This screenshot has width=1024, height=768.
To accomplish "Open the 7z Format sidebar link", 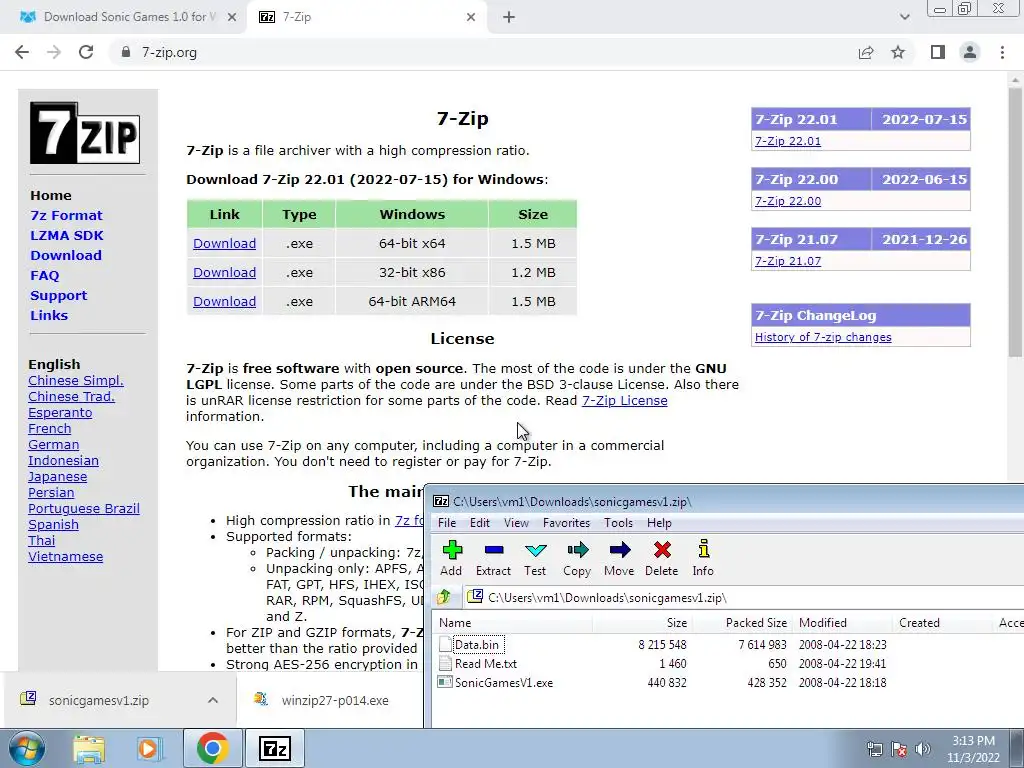I will coord(66,216).
